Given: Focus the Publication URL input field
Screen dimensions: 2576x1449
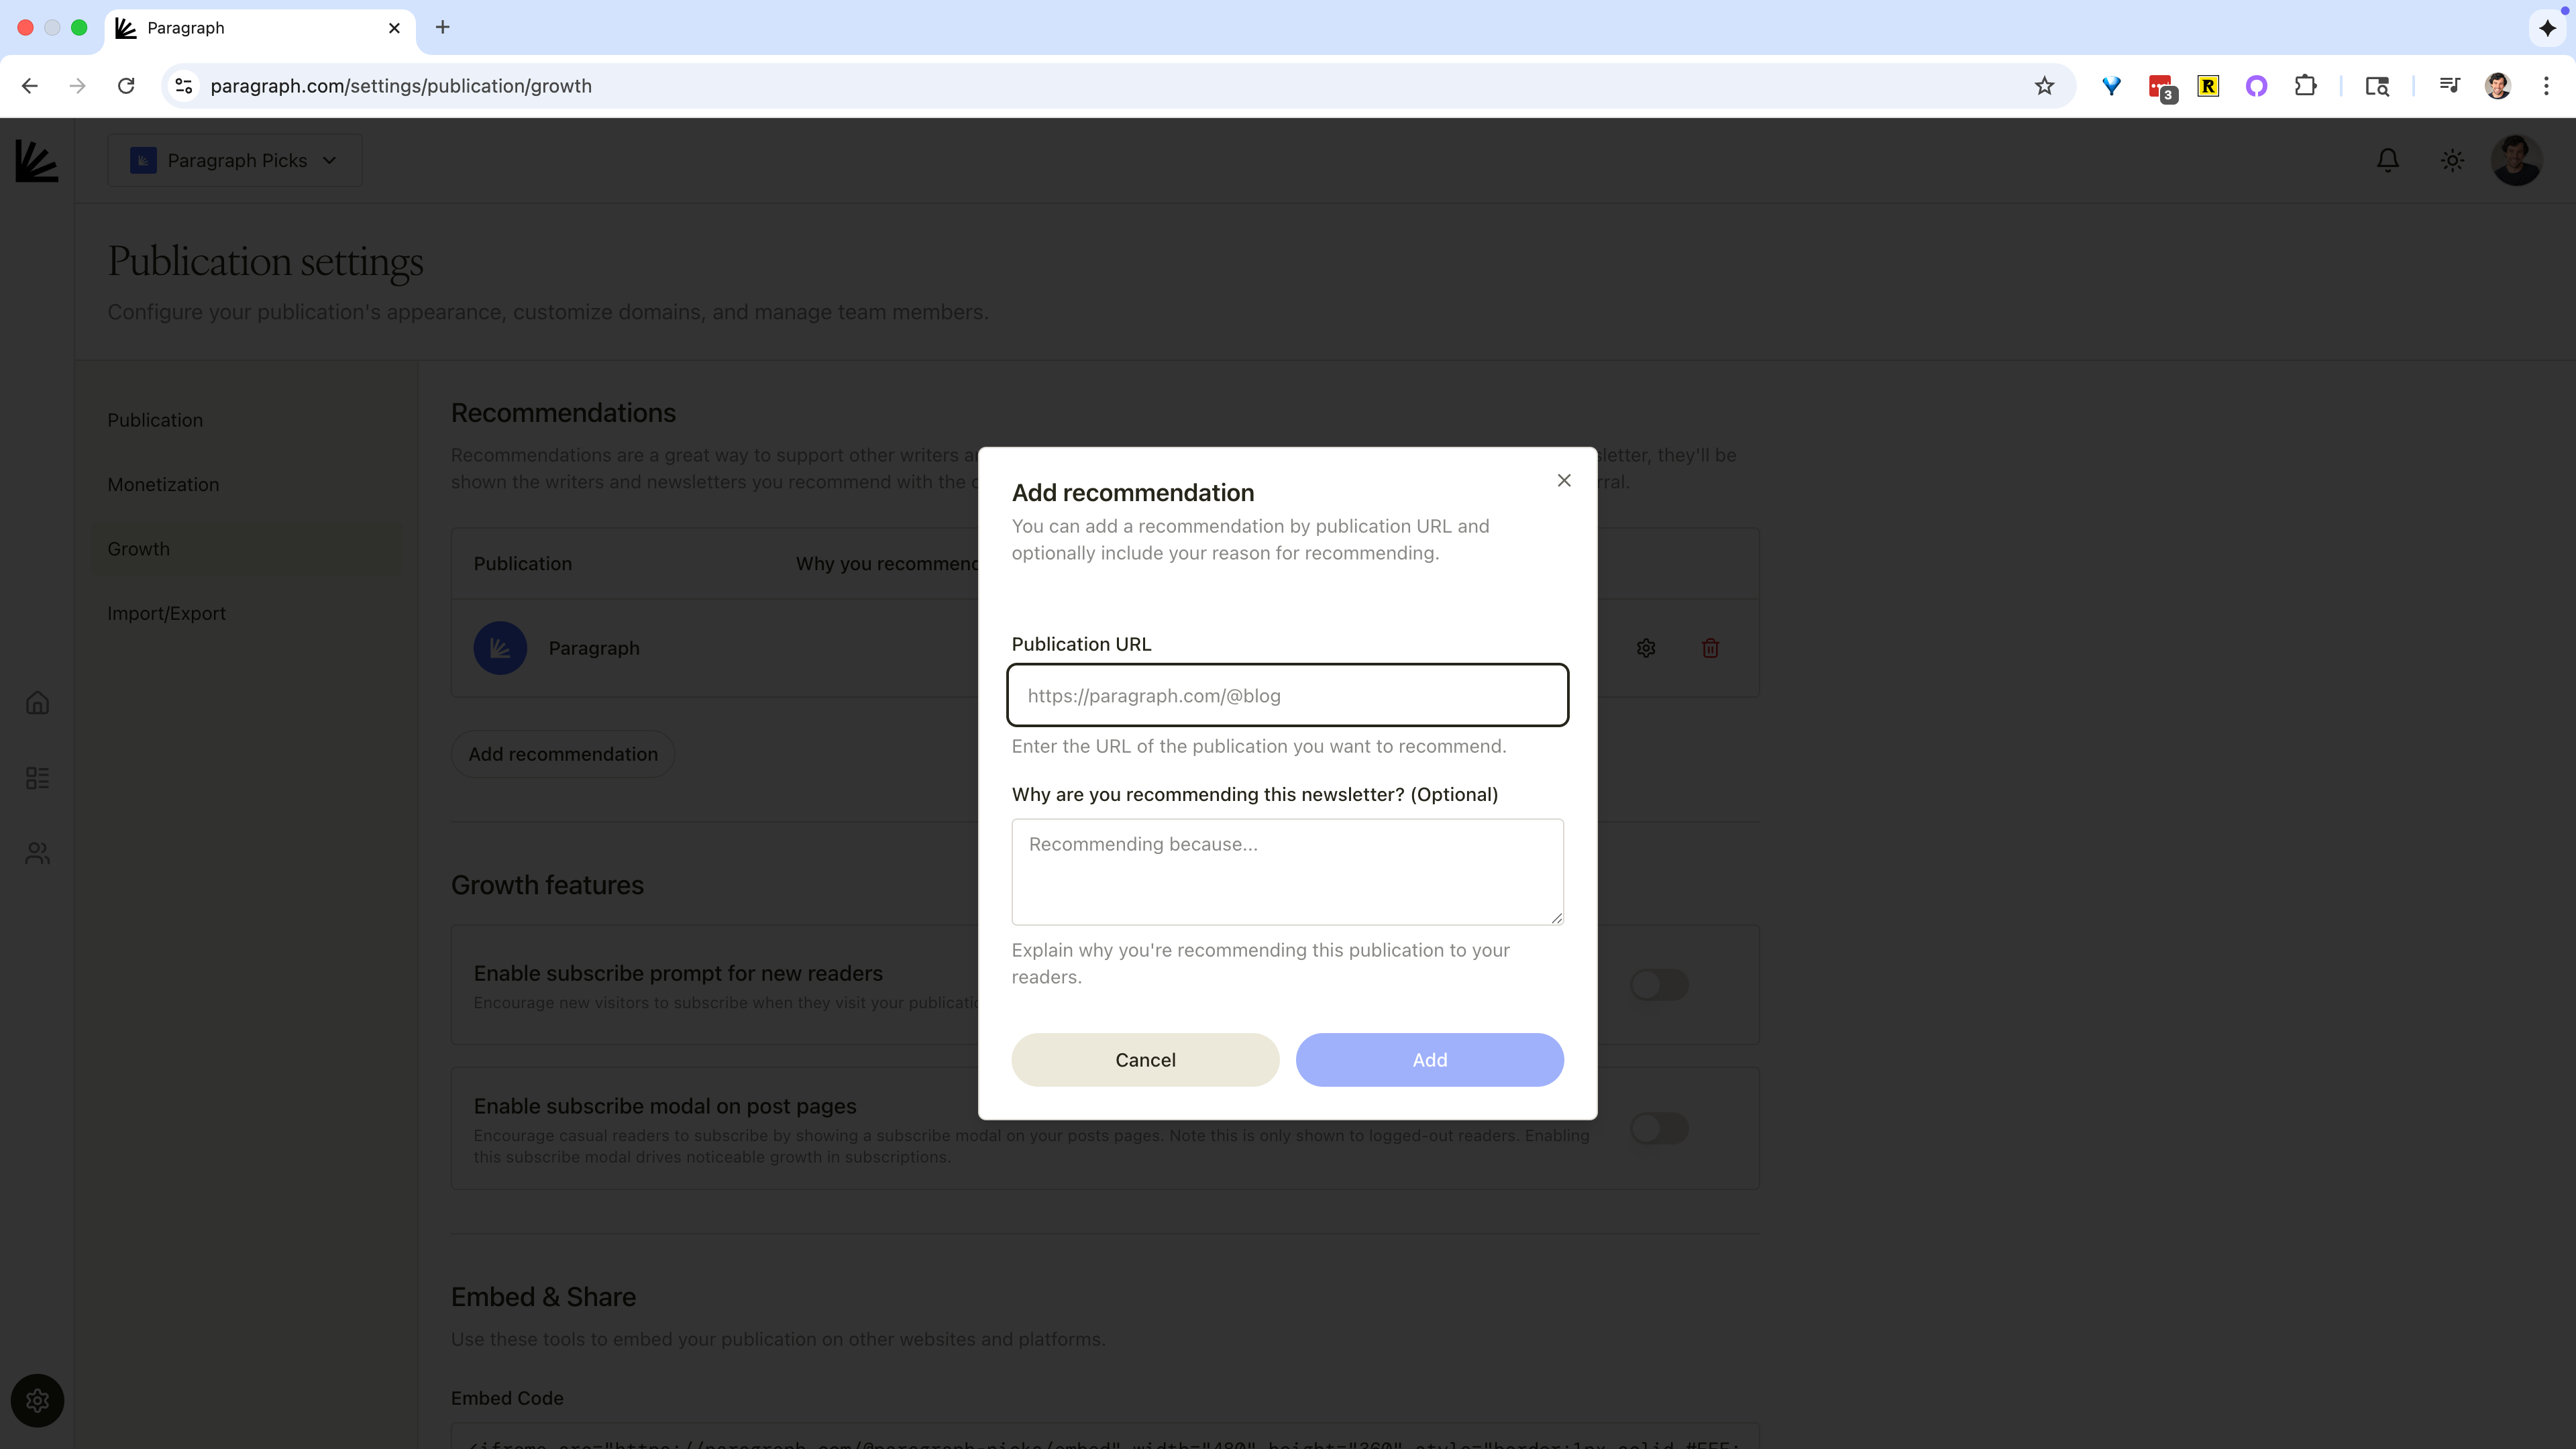Looking at the screenshot, I should coord(1287,696).
